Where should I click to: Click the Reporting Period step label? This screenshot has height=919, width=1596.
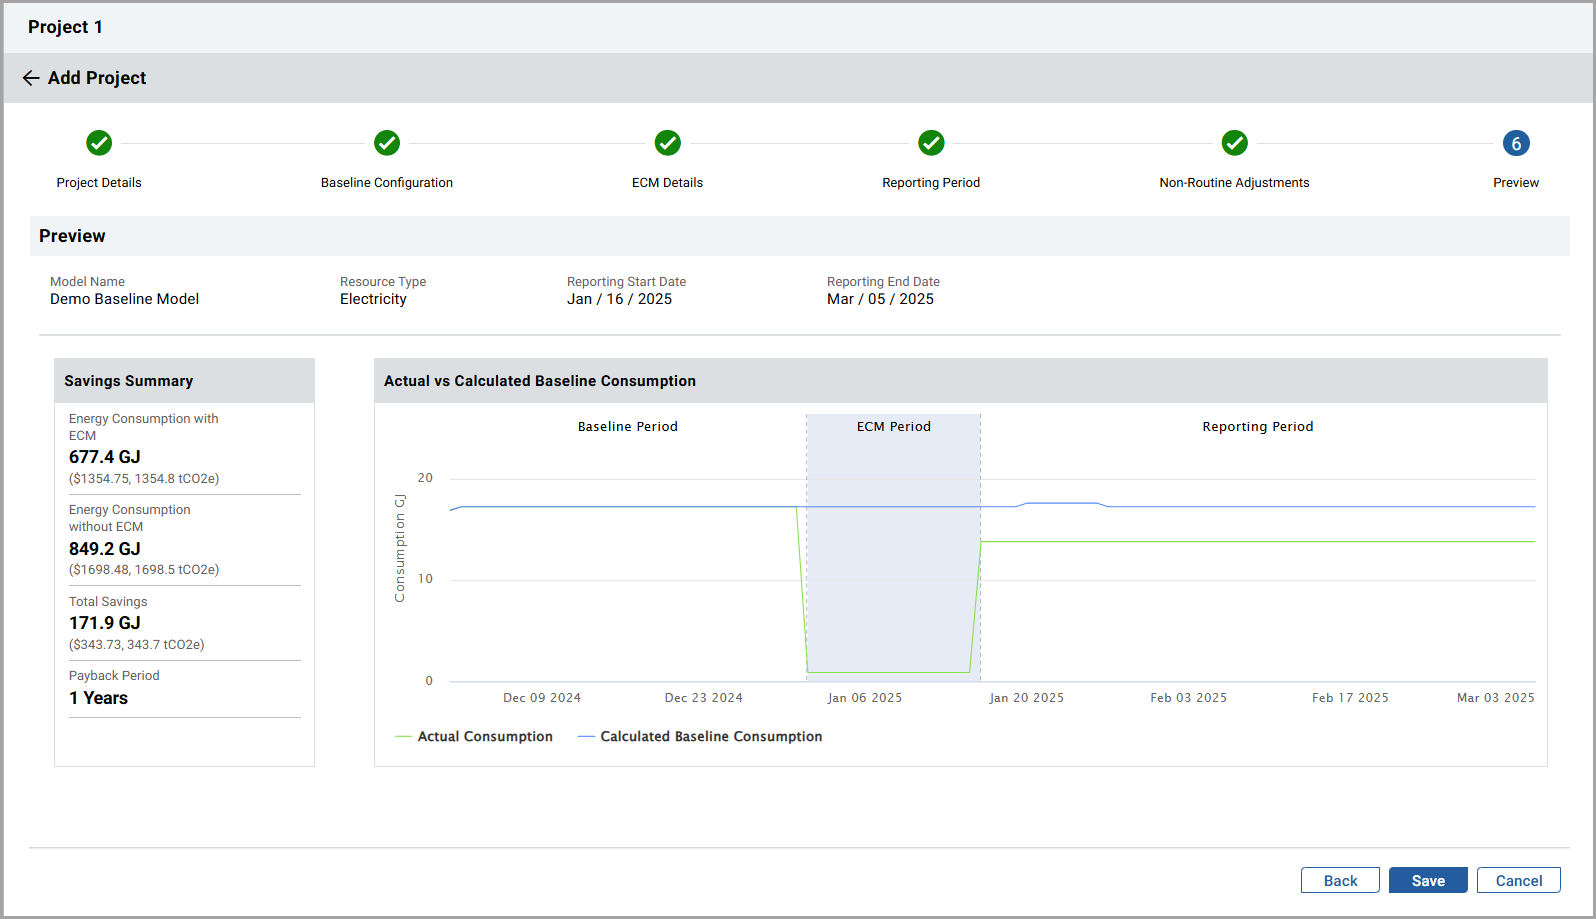point(931,183)
